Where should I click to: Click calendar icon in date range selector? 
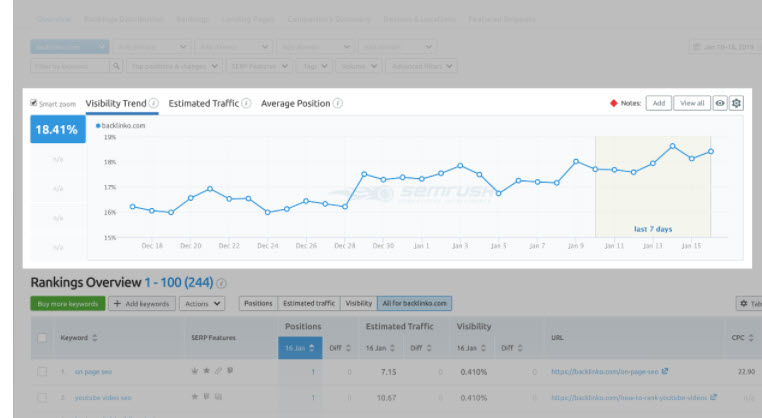click(696, 47)
